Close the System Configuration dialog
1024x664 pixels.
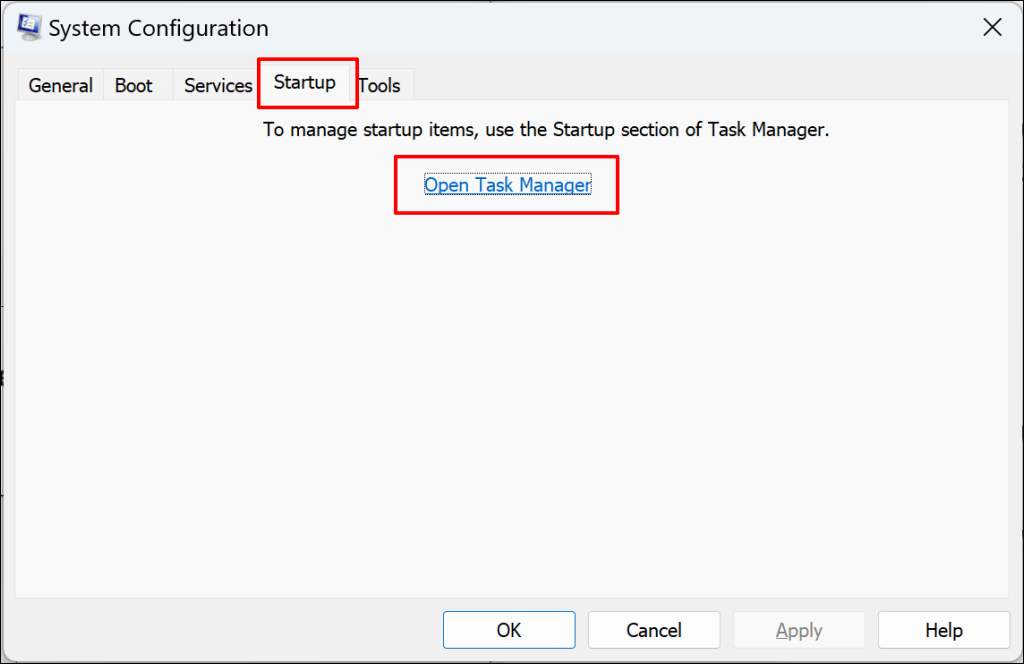tap(992, 28)
